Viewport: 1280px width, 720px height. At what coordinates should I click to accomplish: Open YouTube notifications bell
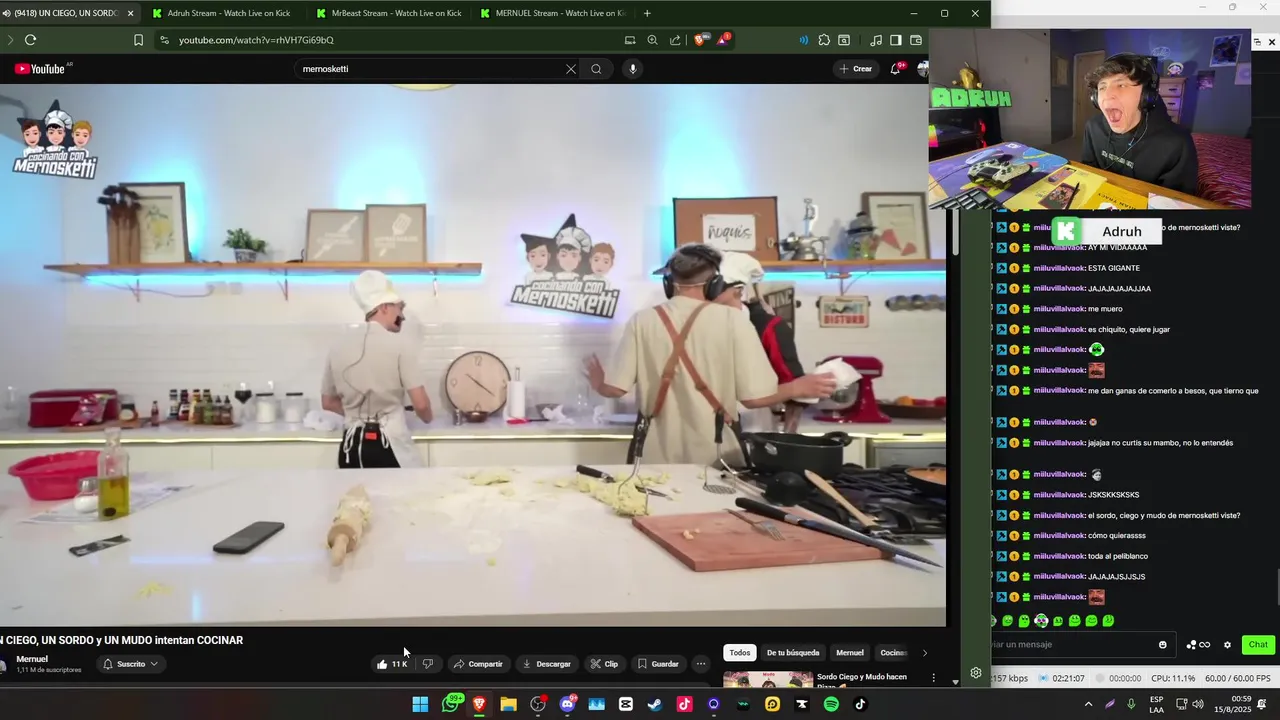896,69
